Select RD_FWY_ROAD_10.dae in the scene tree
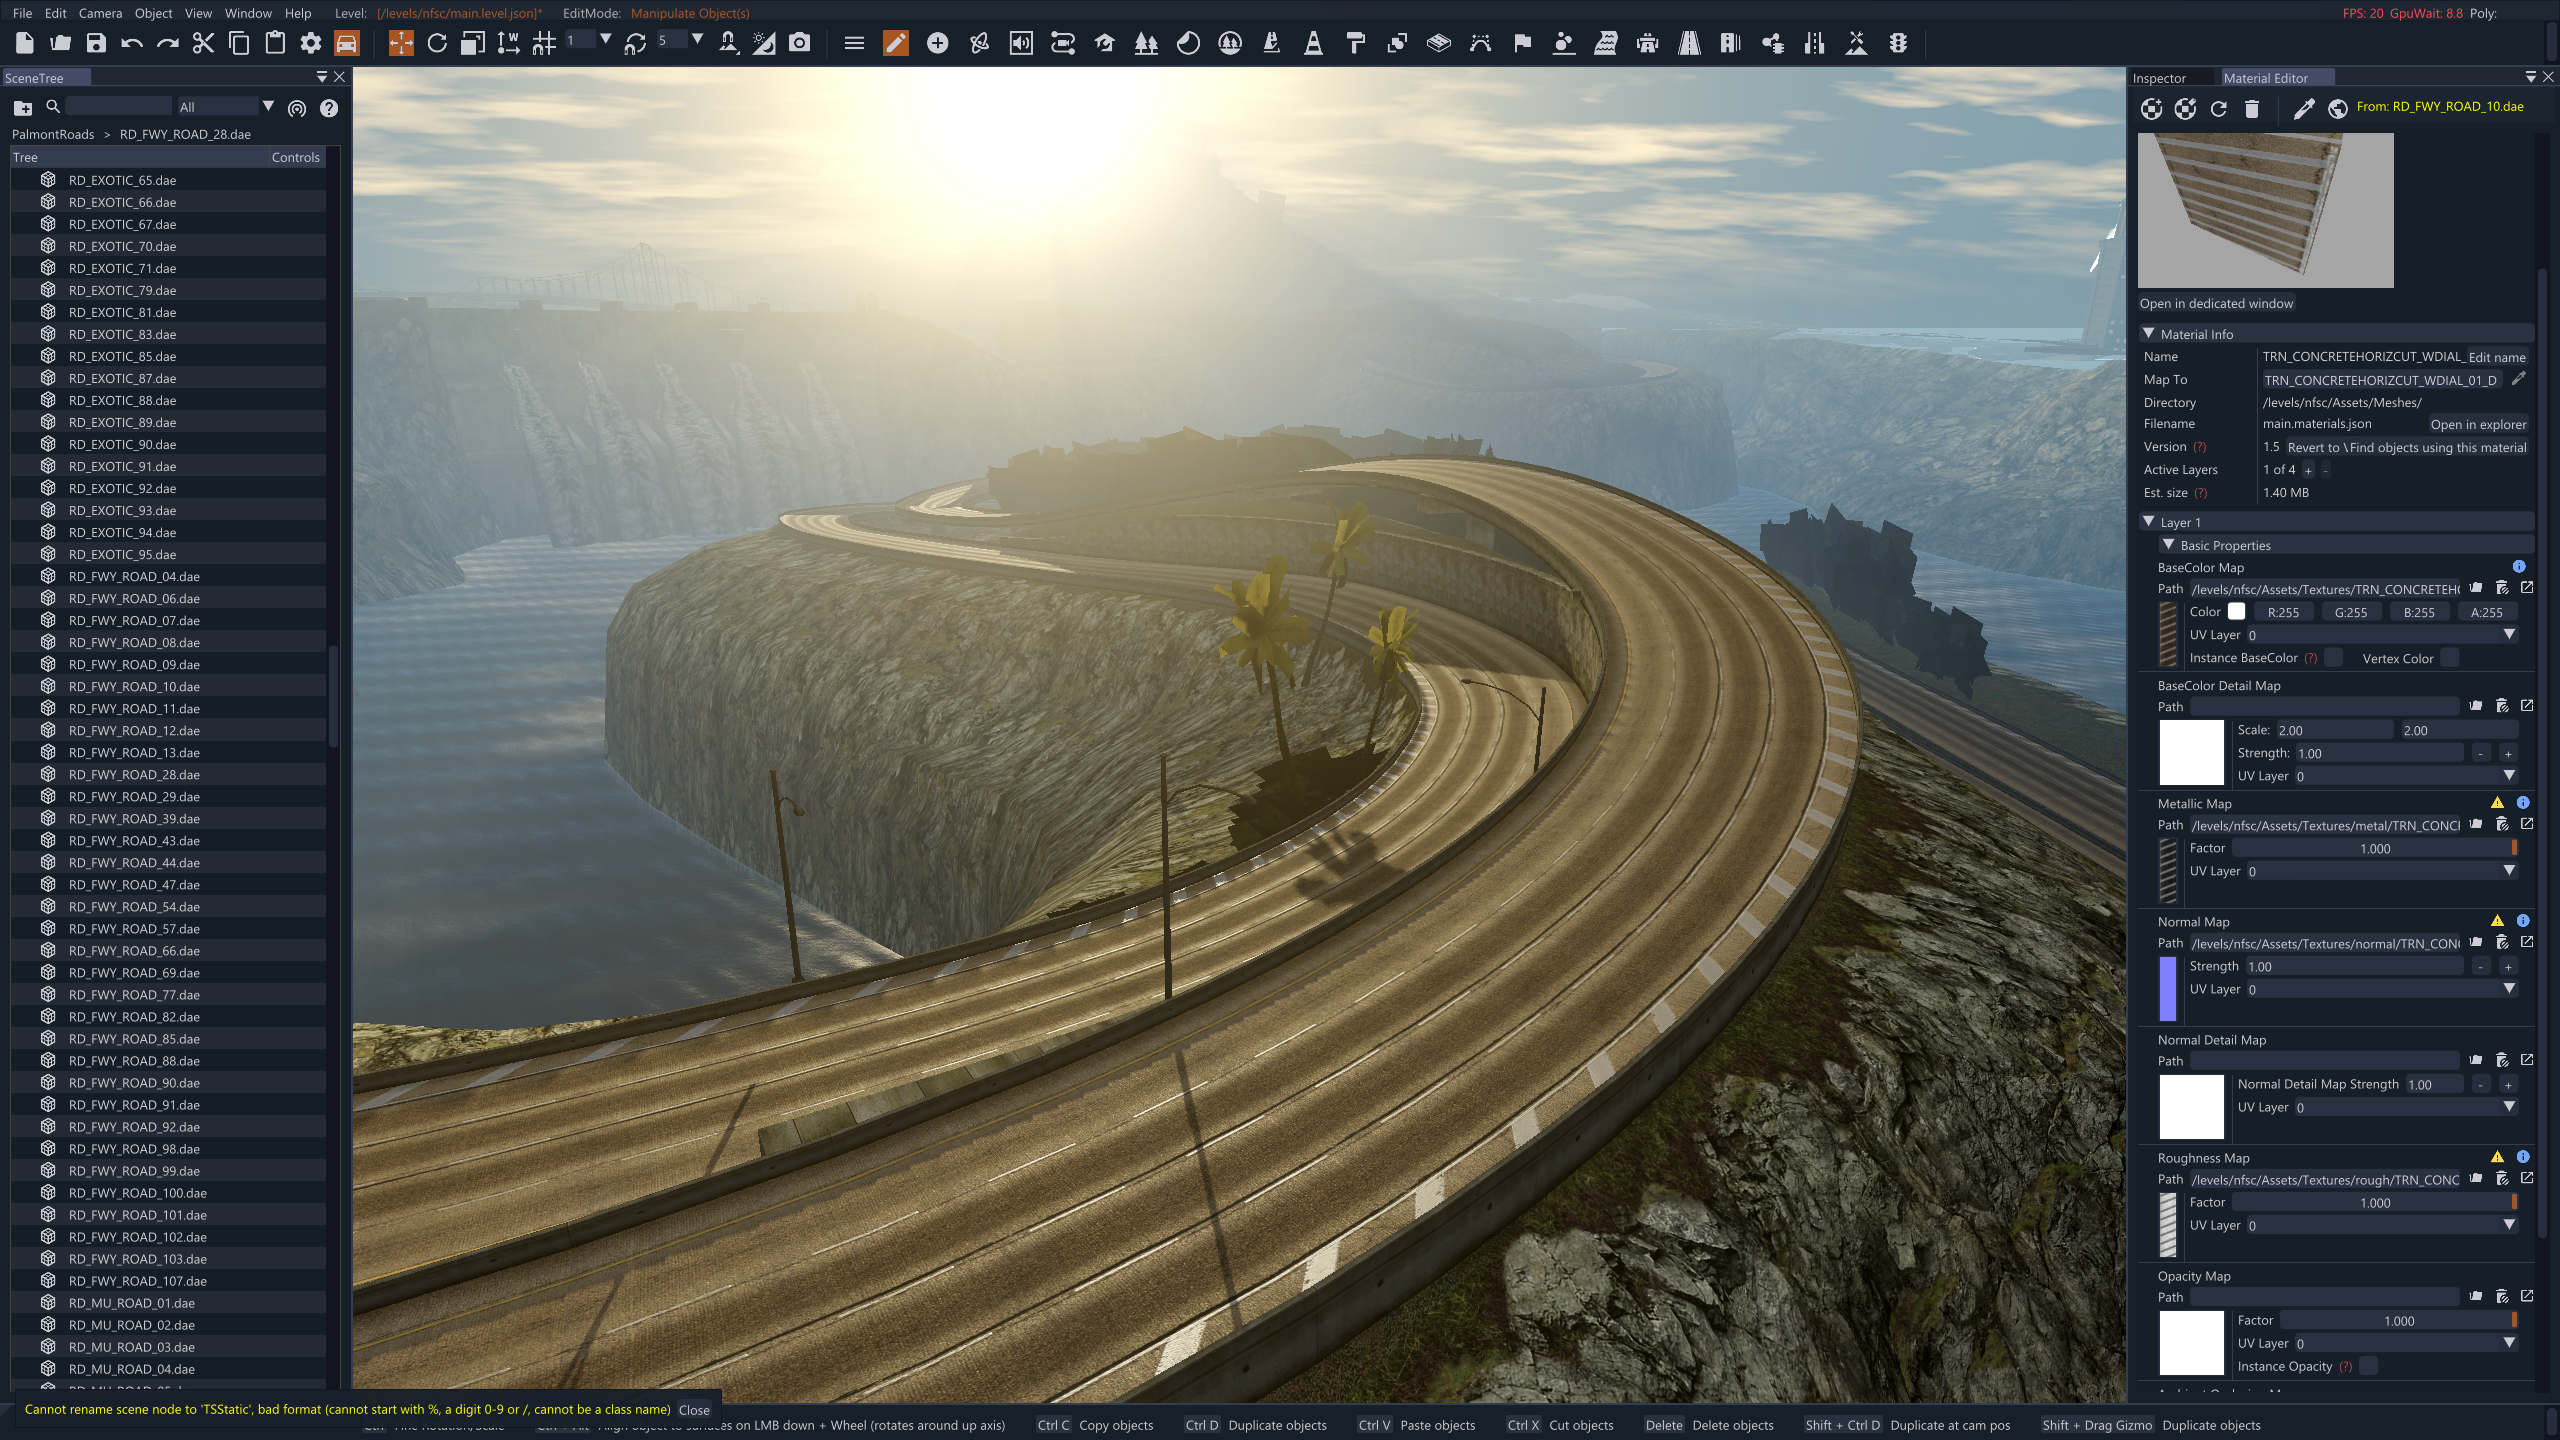The height and width of the screenshot is (1440, 2560). [x=134, y=686]
